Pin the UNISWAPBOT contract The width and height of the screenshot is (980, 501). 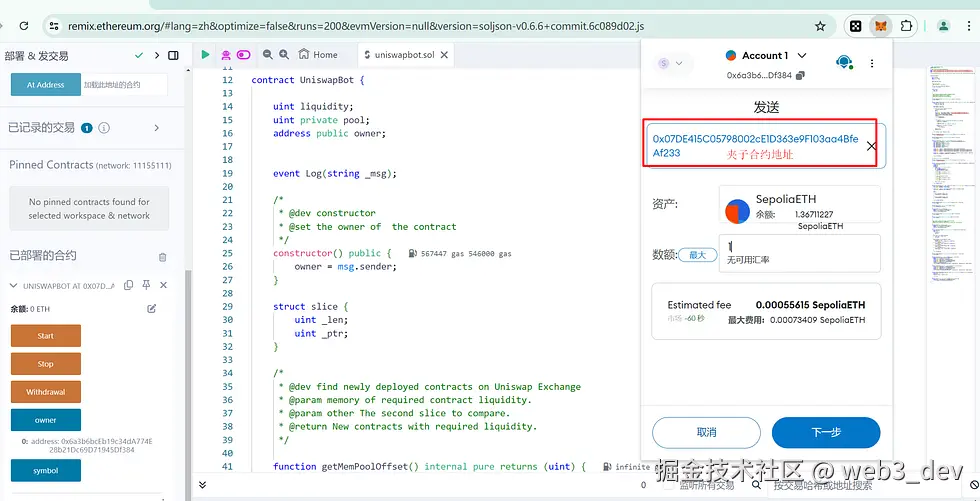coord(146,285)
